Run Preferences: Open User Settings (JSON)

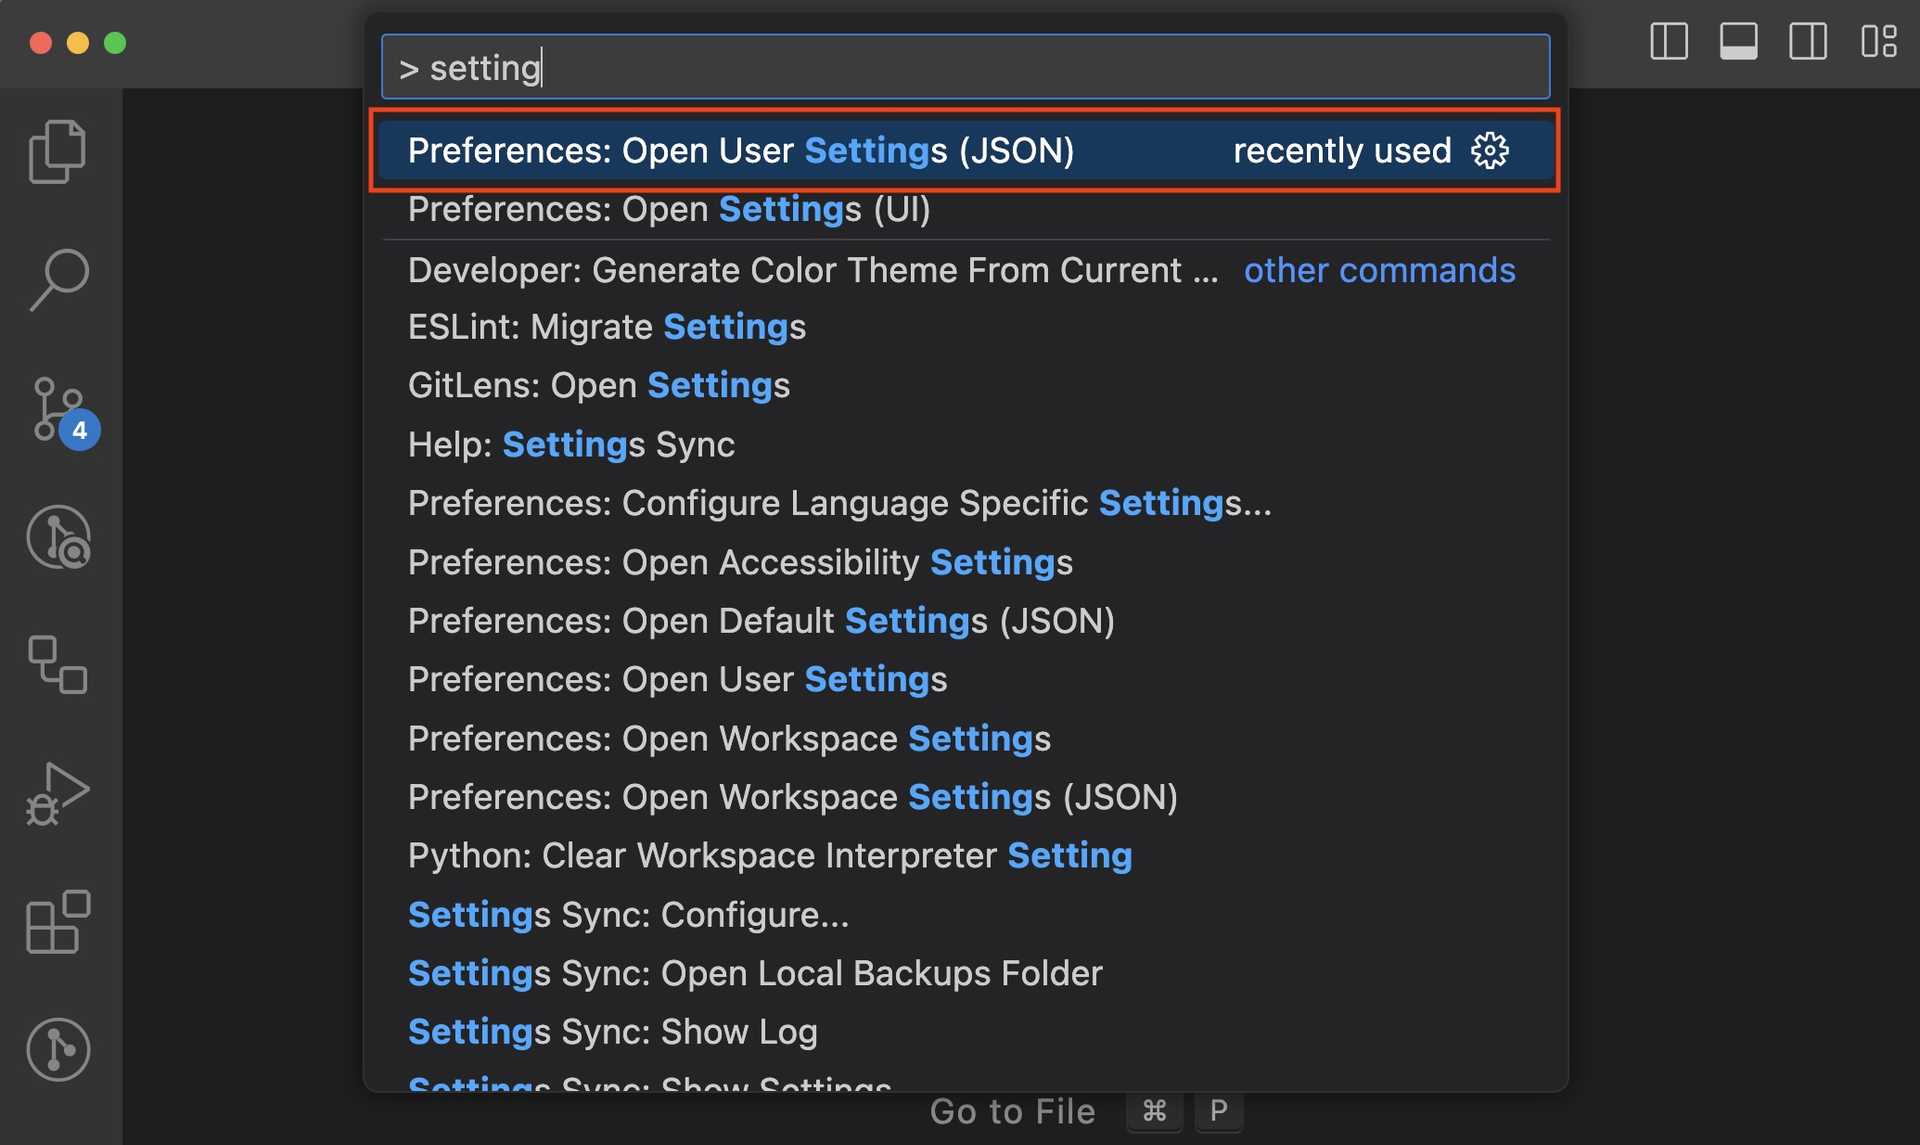pyautogui.click(x=740, y=150)
